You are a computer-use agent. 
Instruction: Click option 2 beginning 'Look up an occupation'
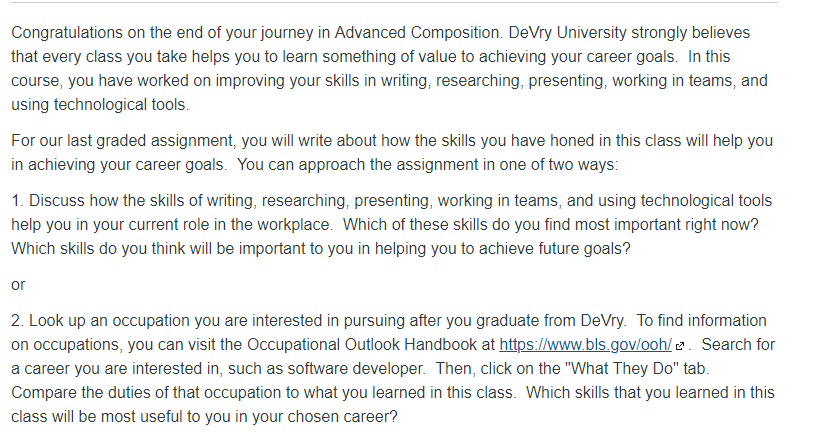pos(393,368)
